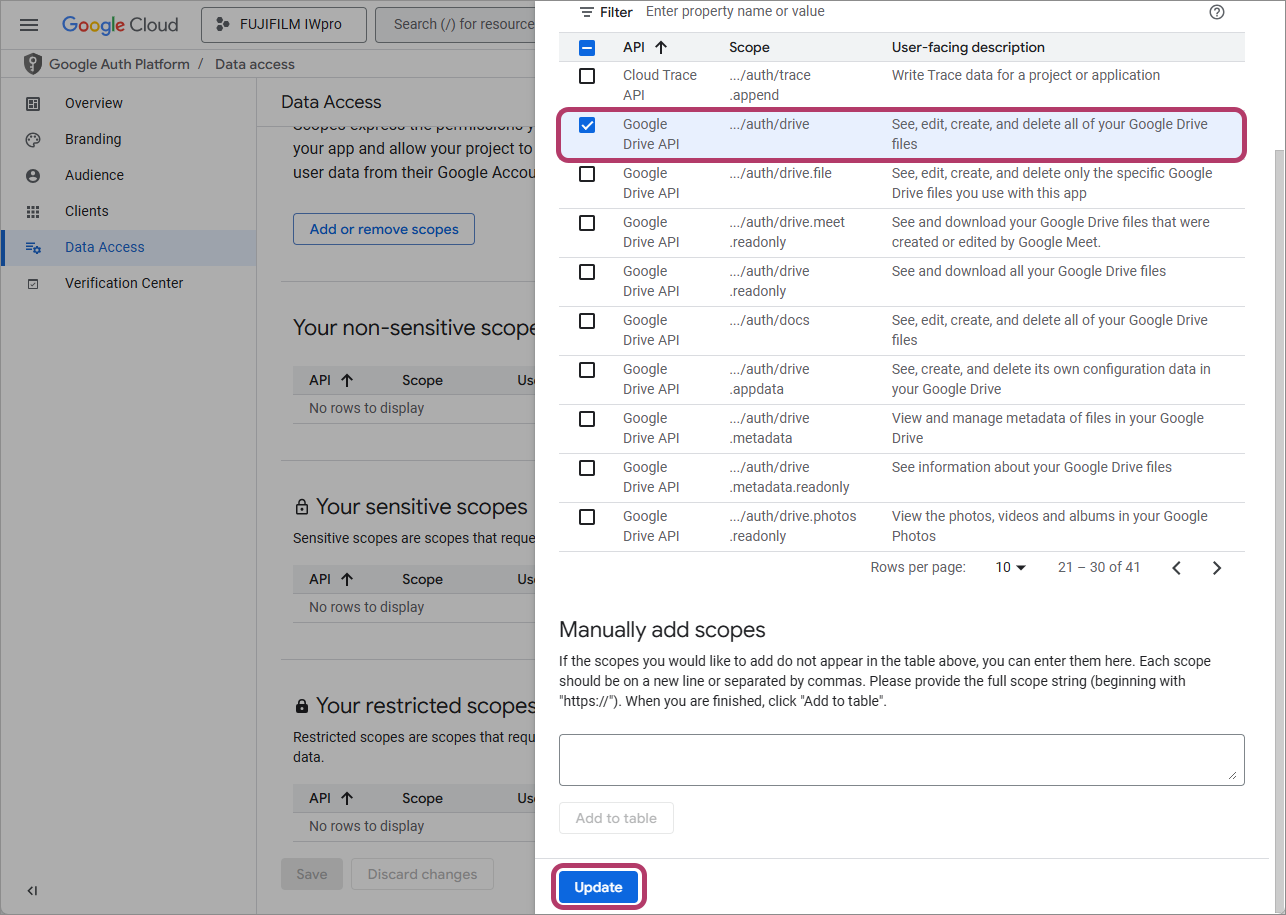Click the Add or remove scopes button
1286x915 pixels.
point(384,229)
